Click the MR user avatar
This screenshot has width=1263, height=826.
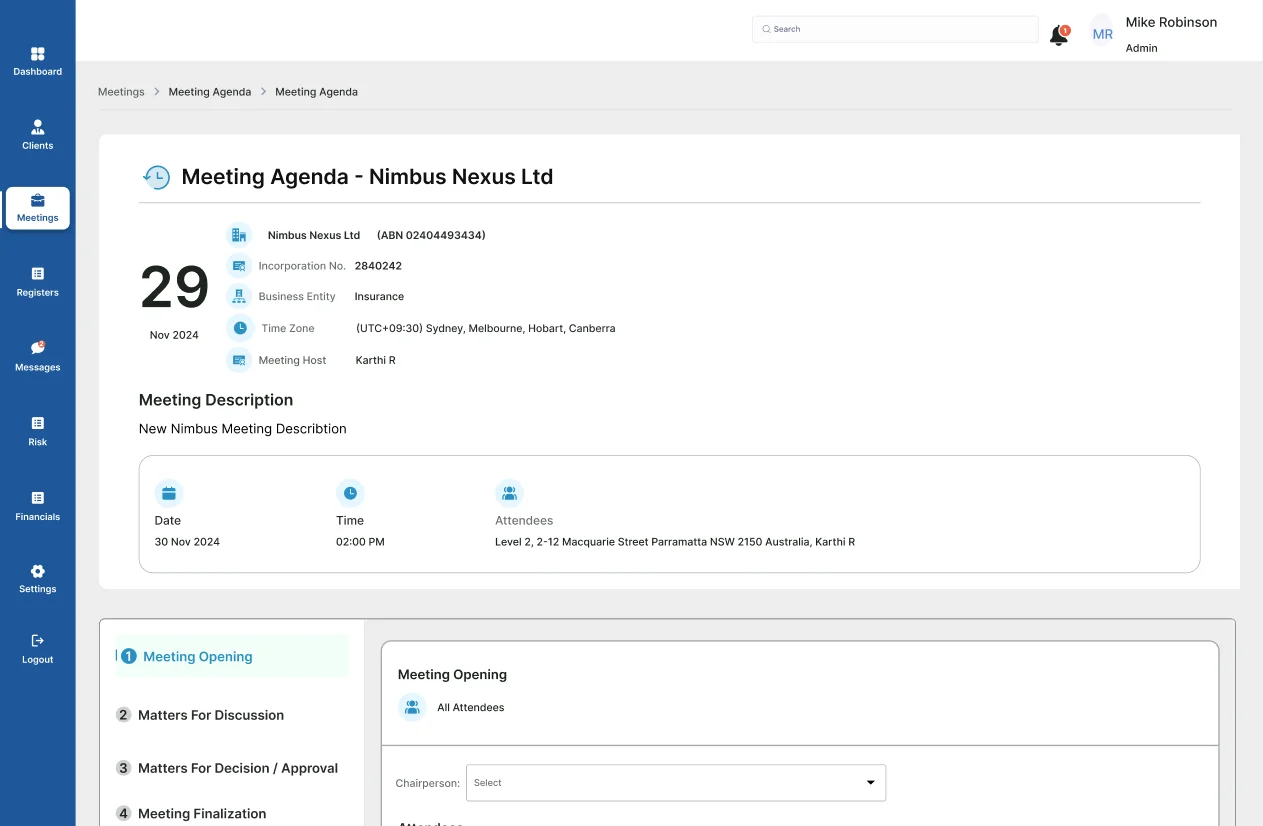point(1102,34)
